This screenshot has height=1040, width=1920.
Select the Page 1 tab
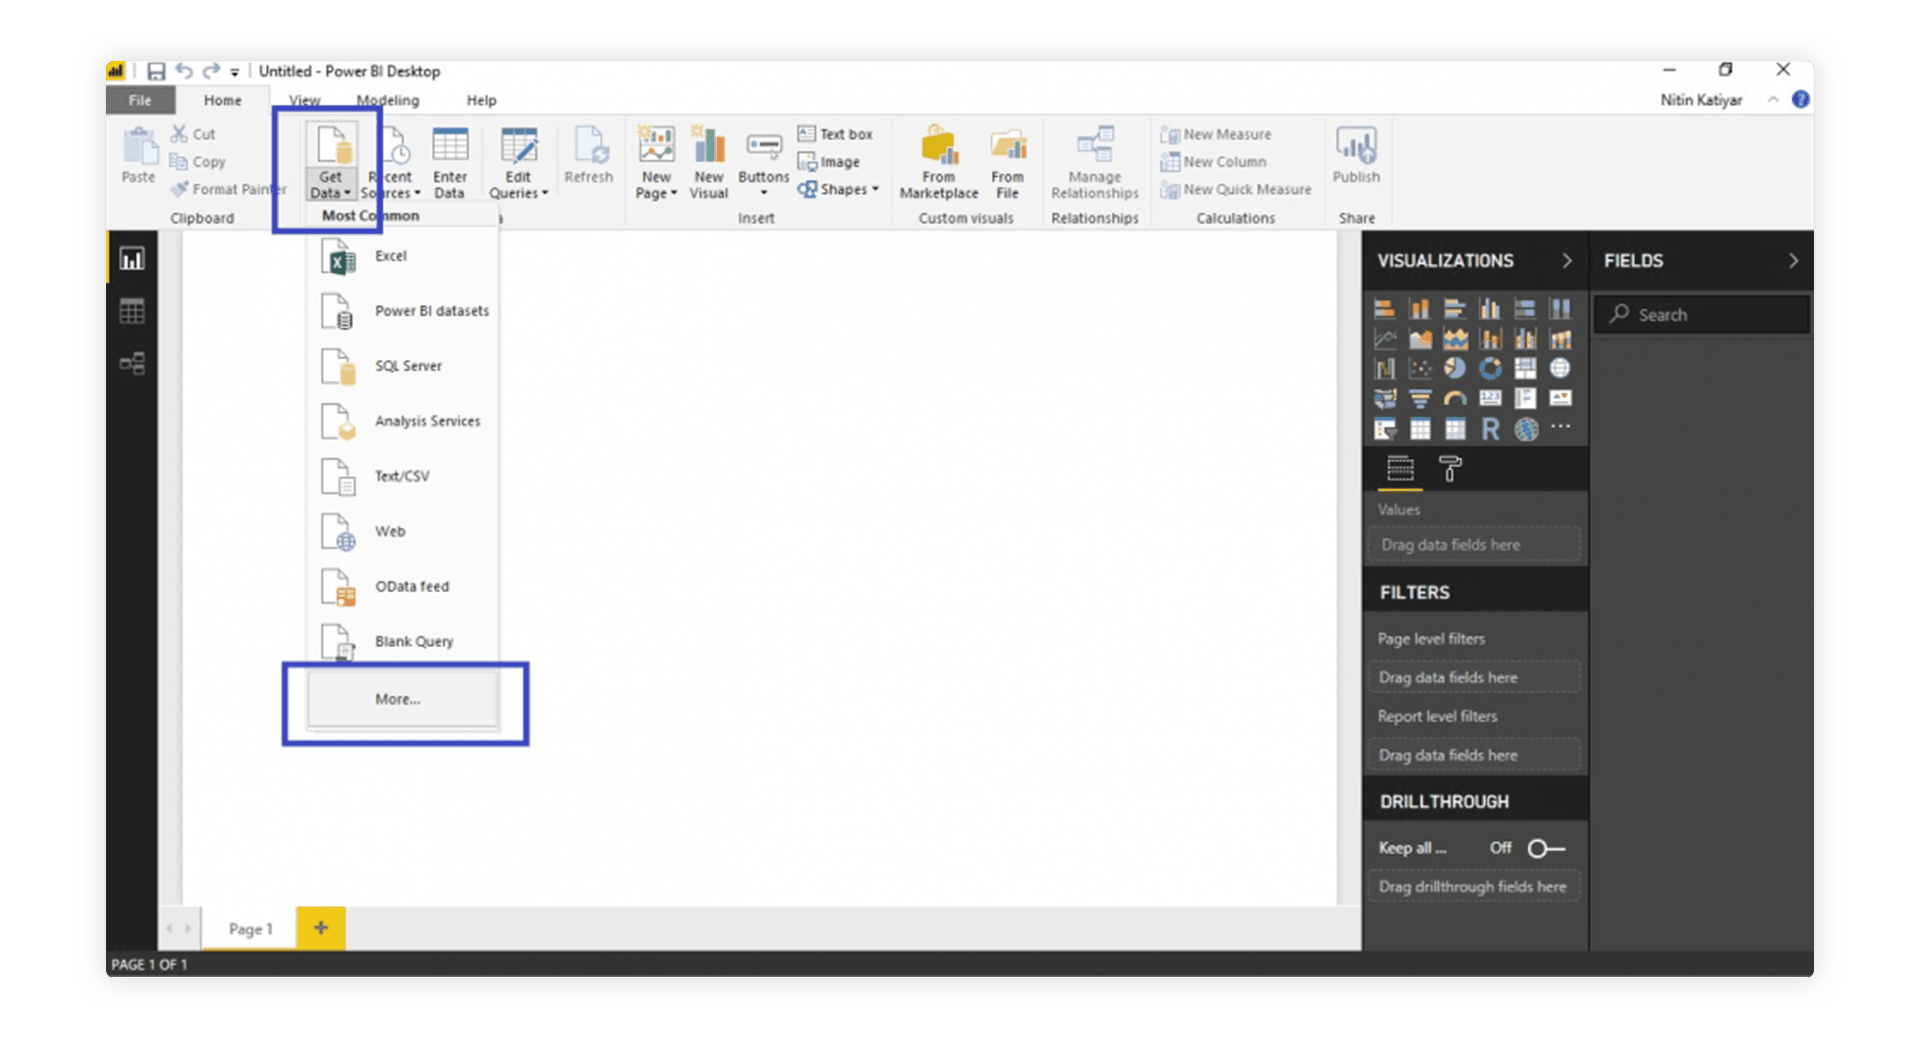[x=250, y=929]
